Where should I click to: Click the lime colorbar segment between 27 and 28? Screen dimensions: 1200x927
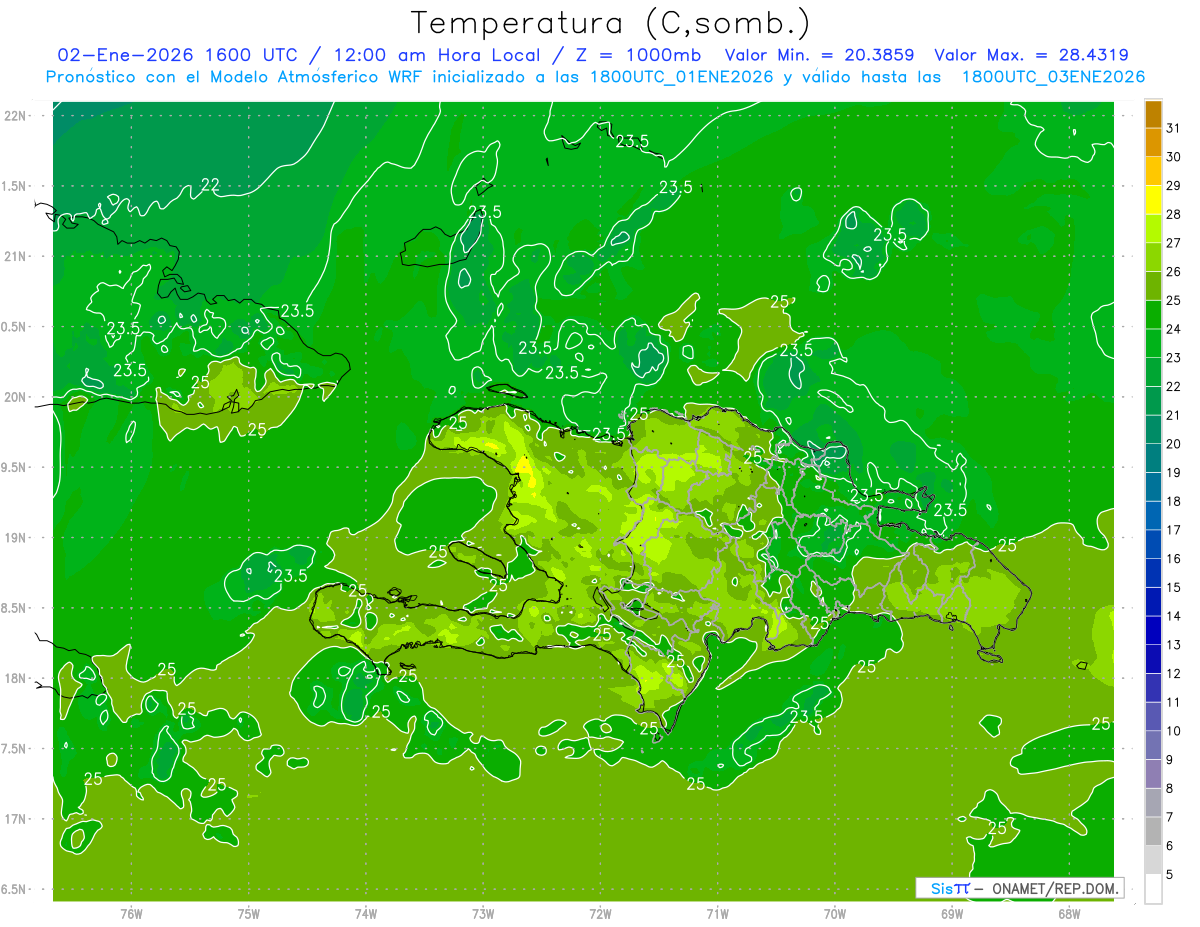pyautogui.click(x=1153, y=229)
